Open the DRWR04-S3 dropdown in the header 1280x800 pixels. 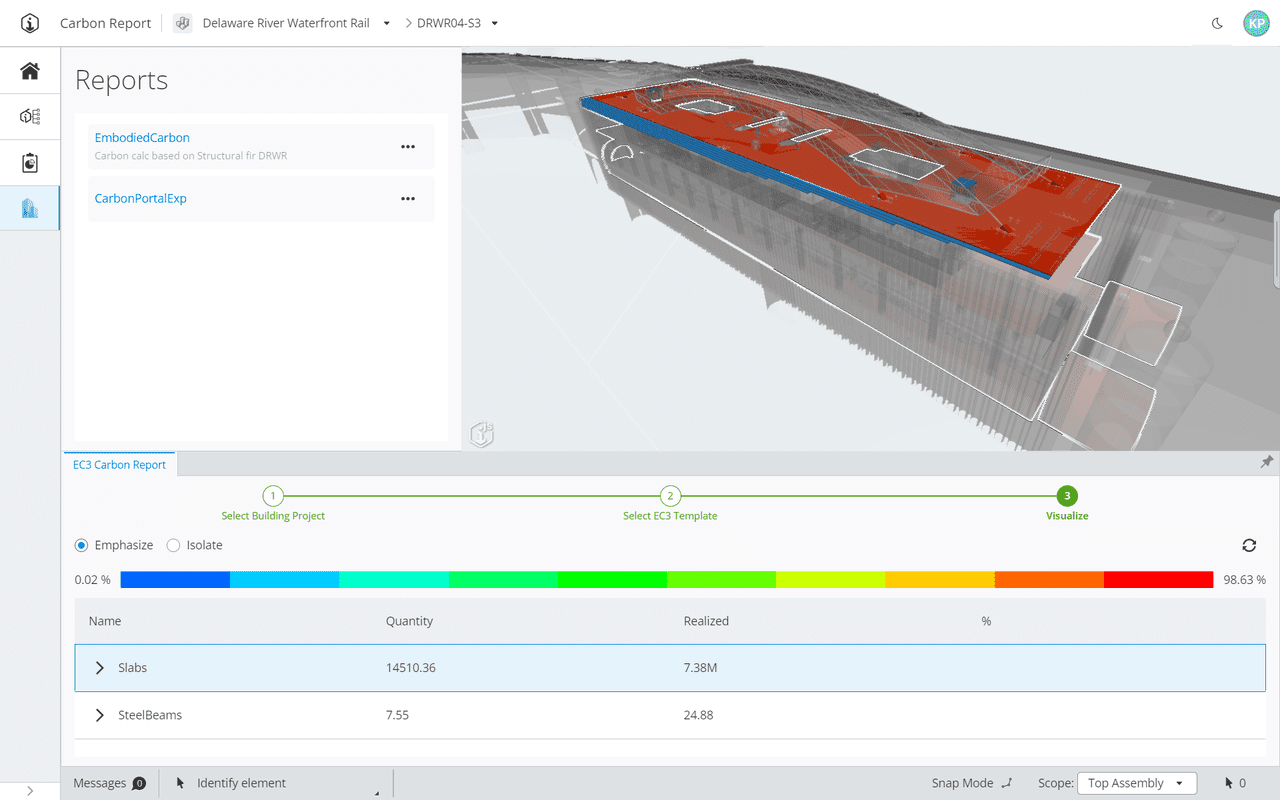pyautogui.click(x=494, y=22)
